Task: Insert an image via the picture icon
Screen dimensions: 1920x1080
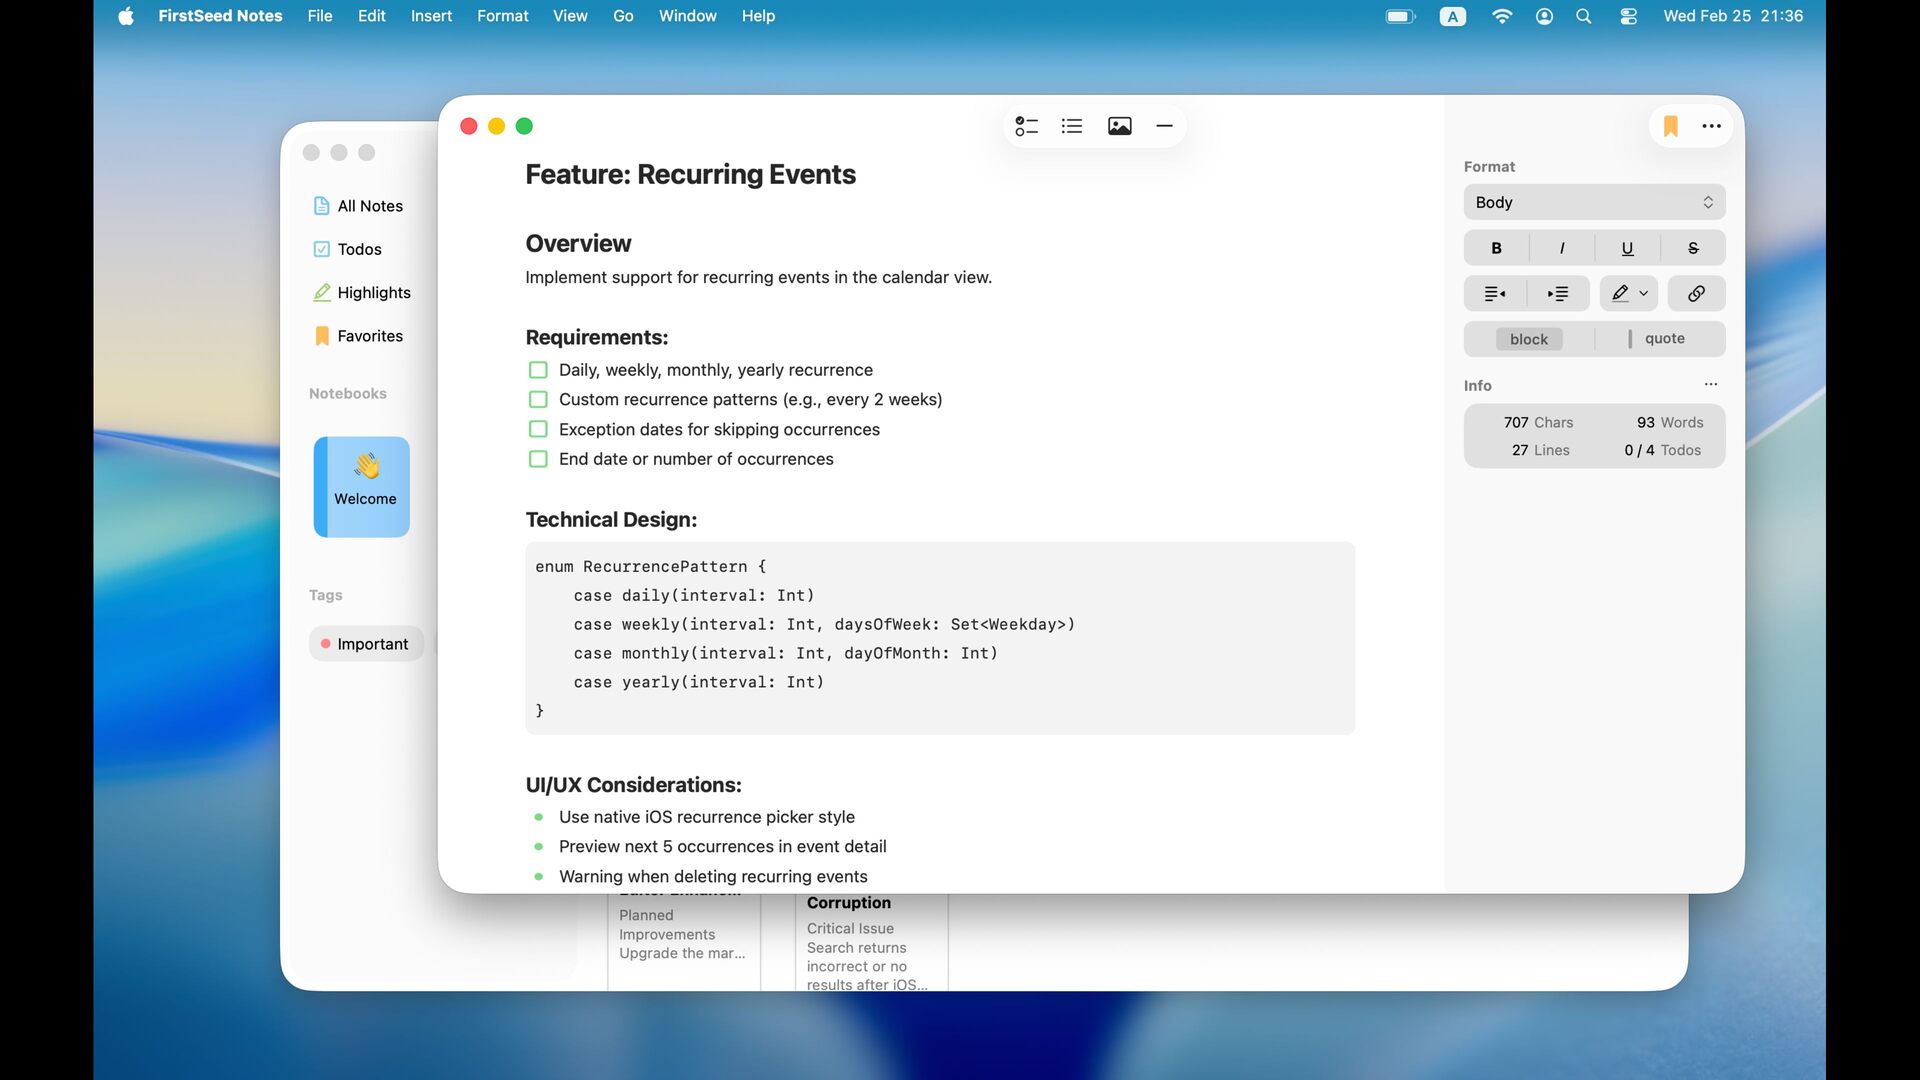Action: tap(1119, 126)
